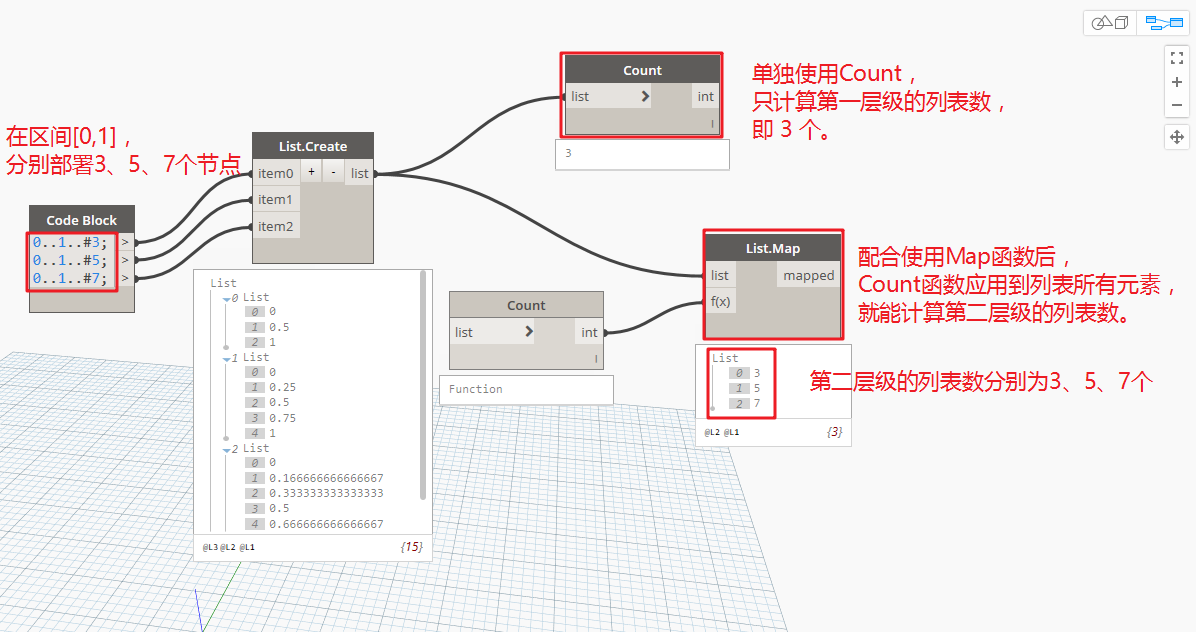Viewport: 1196px width, 632px height.
Task: Select value 0.75 in list preview
Action: click(282, 418)
